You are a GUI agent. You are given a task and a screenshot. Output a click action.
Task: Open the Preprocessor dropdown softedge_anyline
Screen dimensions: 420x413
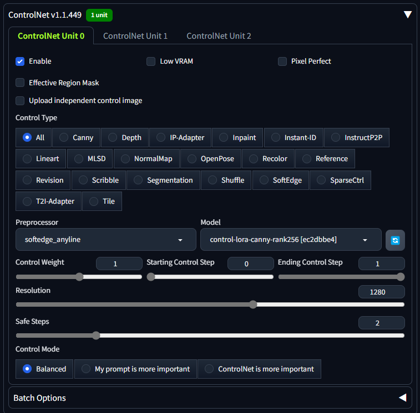click(106, 240)
